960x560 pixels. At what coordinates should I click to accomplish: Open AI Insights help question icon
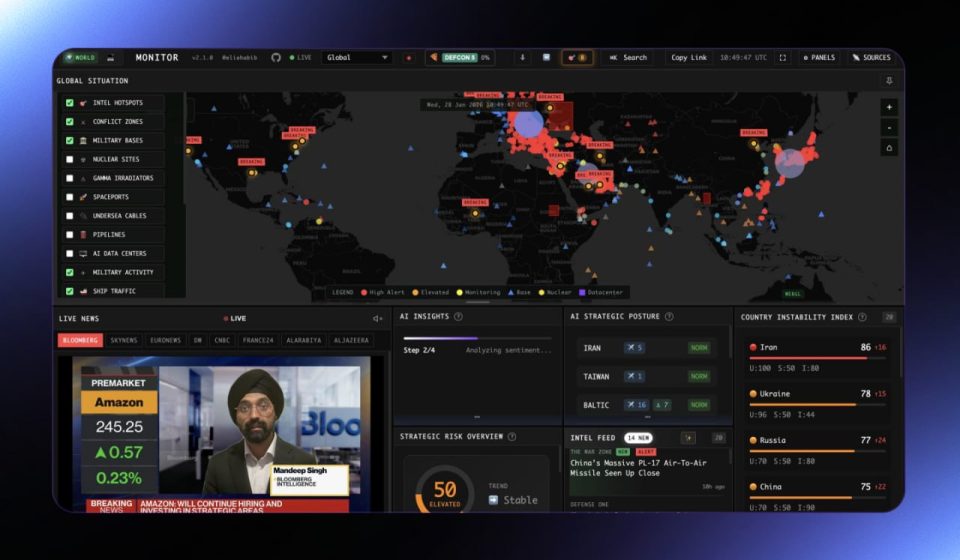(x=458, y=317)
